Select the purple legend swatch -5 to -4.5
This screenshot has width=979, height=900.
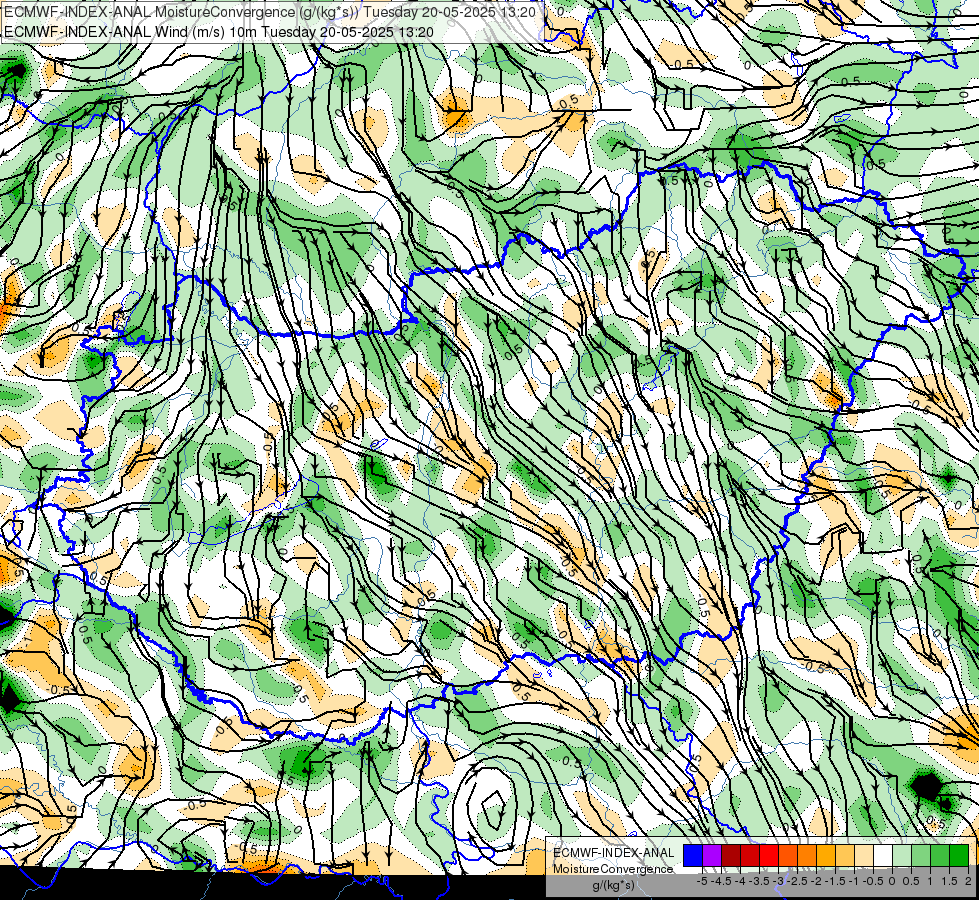[712, 855]
